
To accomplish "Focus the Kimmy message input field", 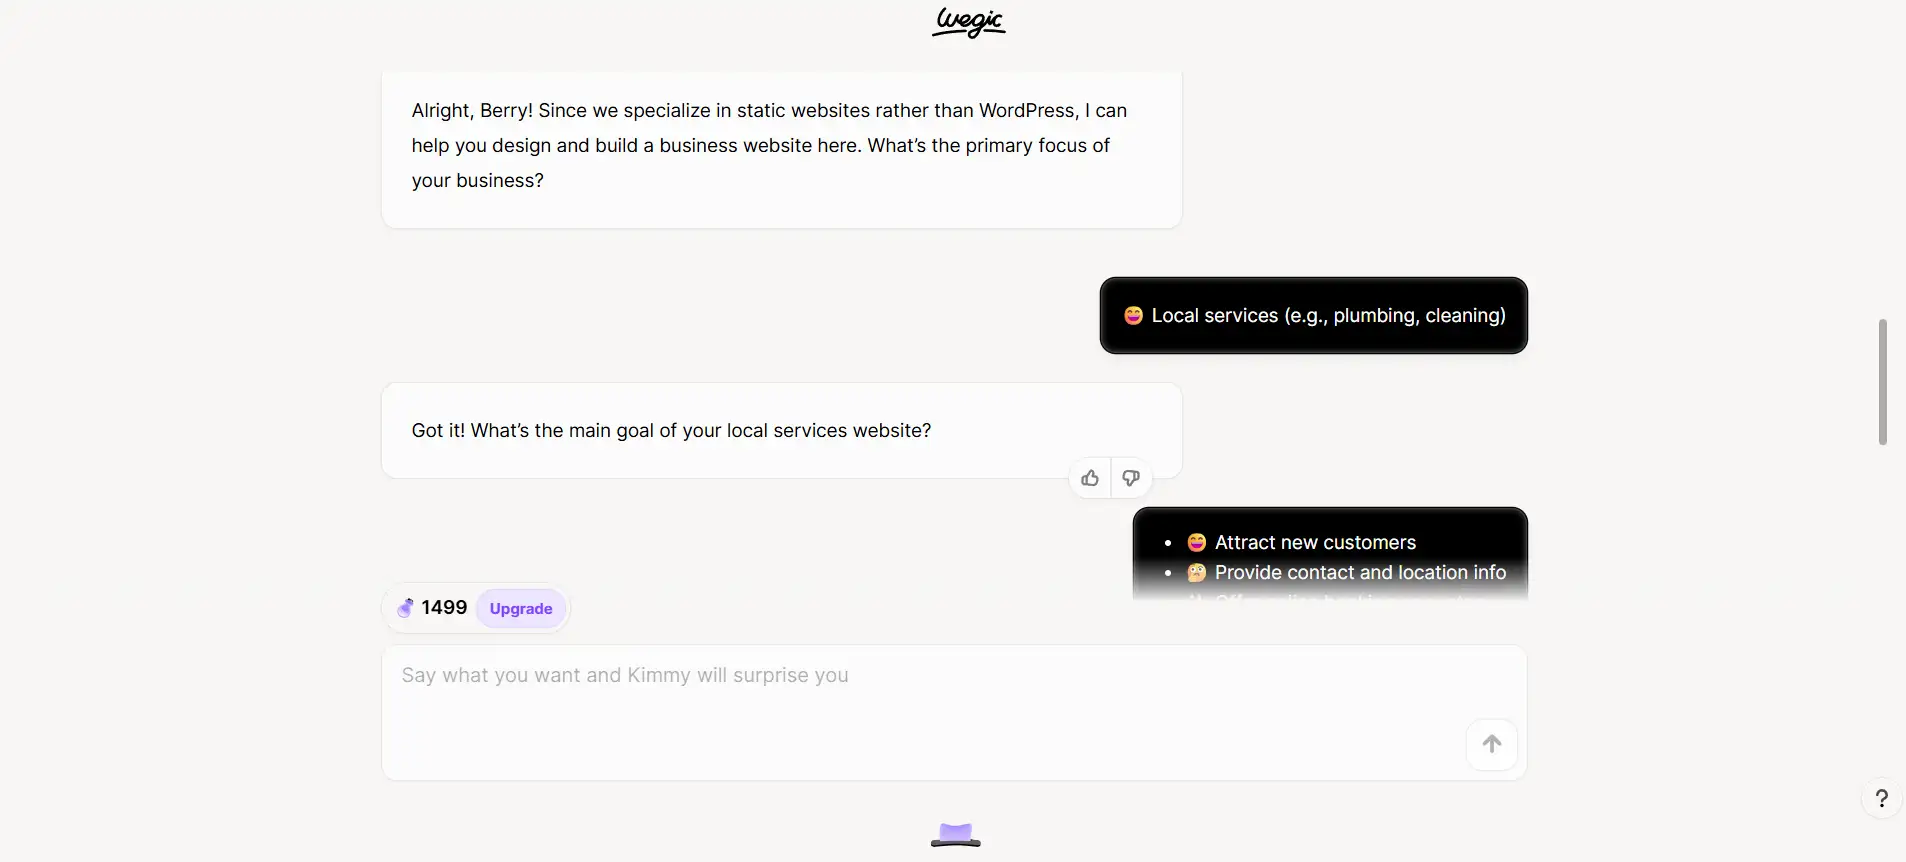I will [x=954, y=712].
